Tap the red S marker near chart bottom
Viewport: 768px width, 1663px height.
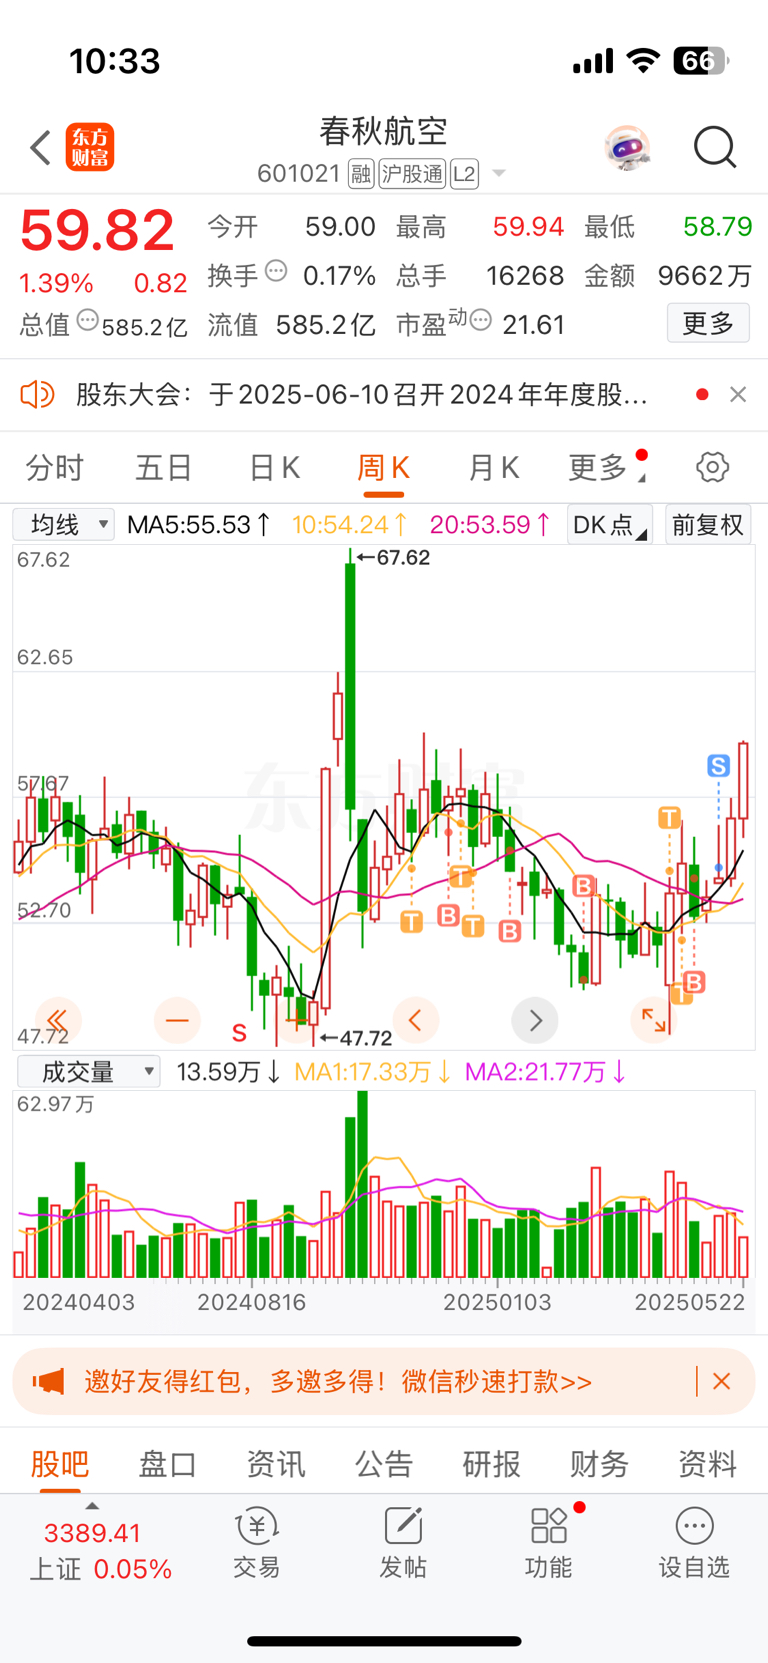click(239, 1032)
